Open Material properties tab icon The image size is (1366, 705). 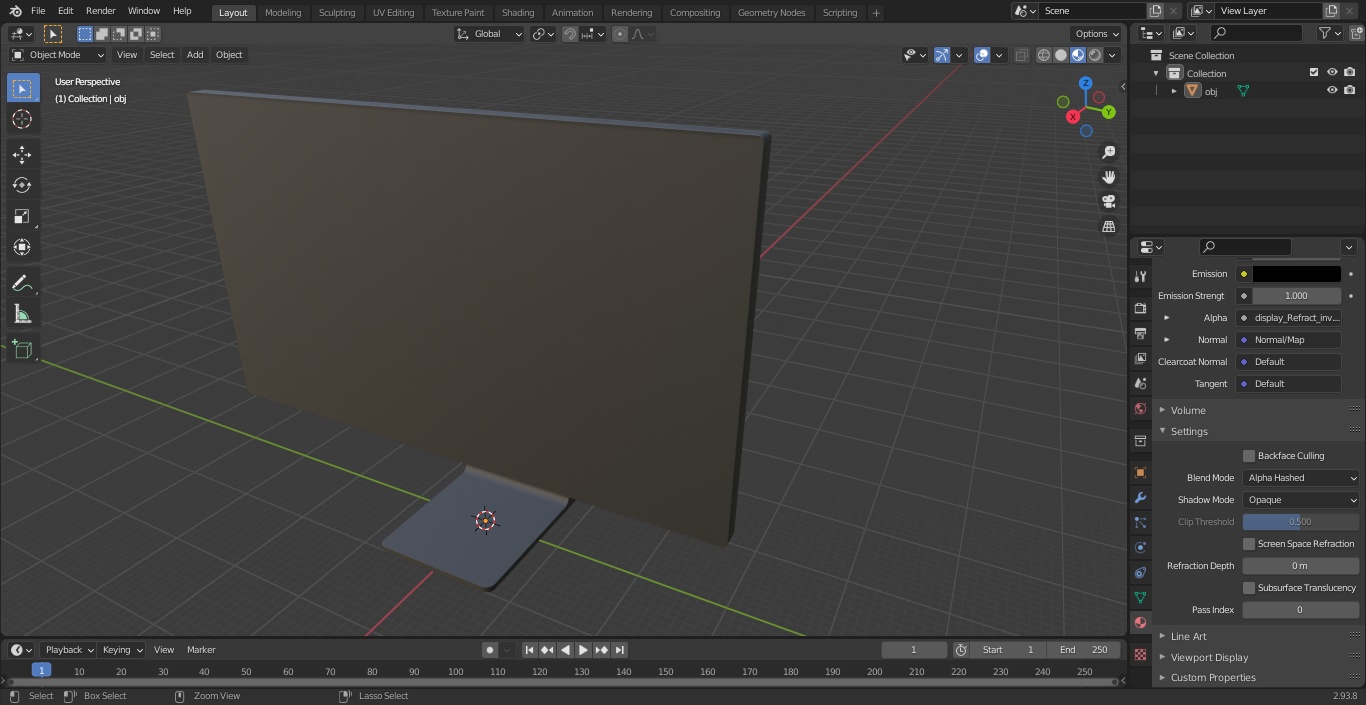tap(1140, 622)
